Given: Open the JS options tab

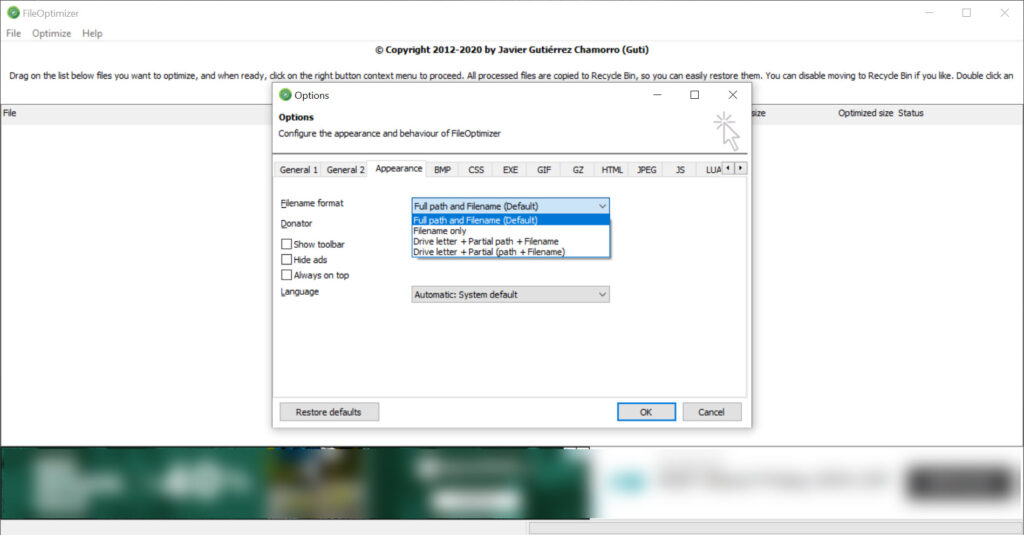Looking at the screenshot, I should (680, 170).
